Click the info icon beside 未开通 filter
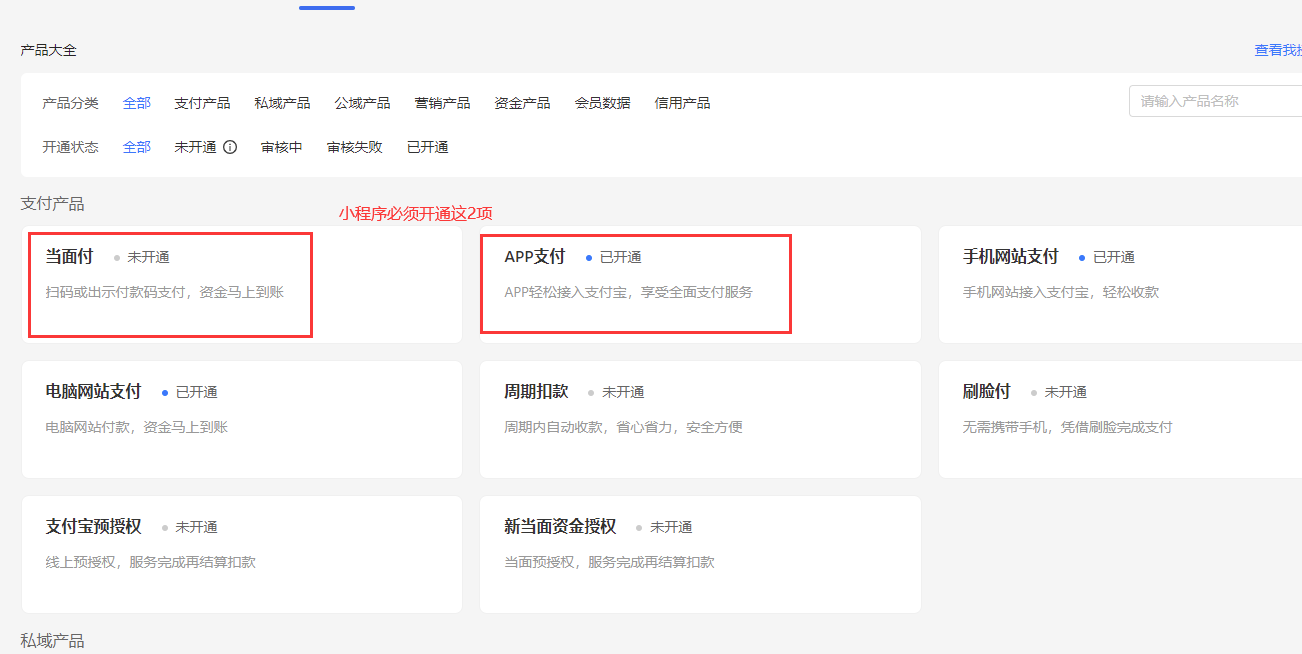The width and height of the screenshot is (1302, 654). click(x=230, y=147)
